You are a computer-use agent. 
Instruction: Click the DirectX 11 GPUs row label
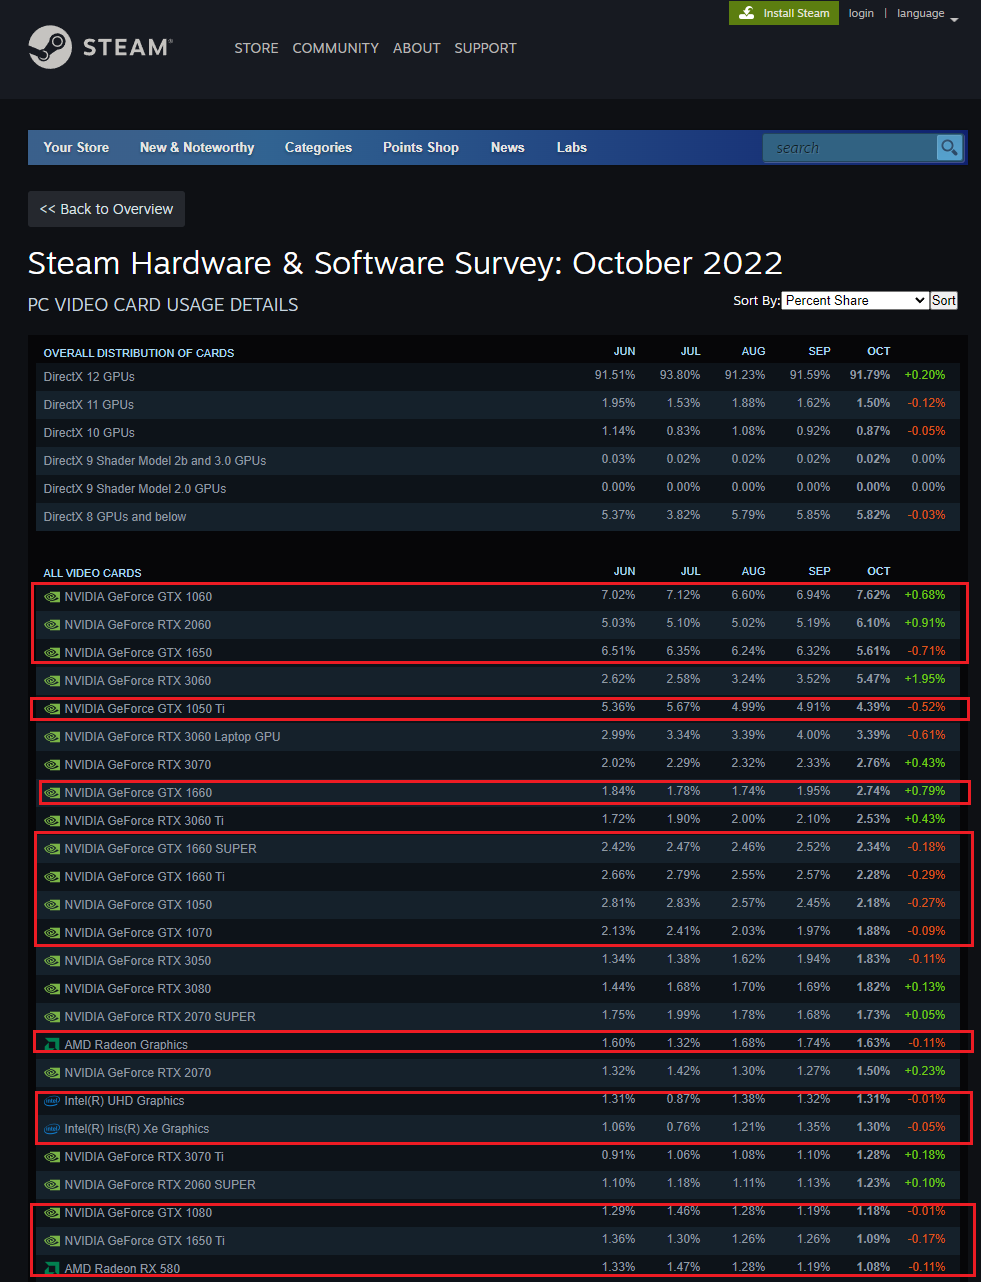[x=88, y=405]
